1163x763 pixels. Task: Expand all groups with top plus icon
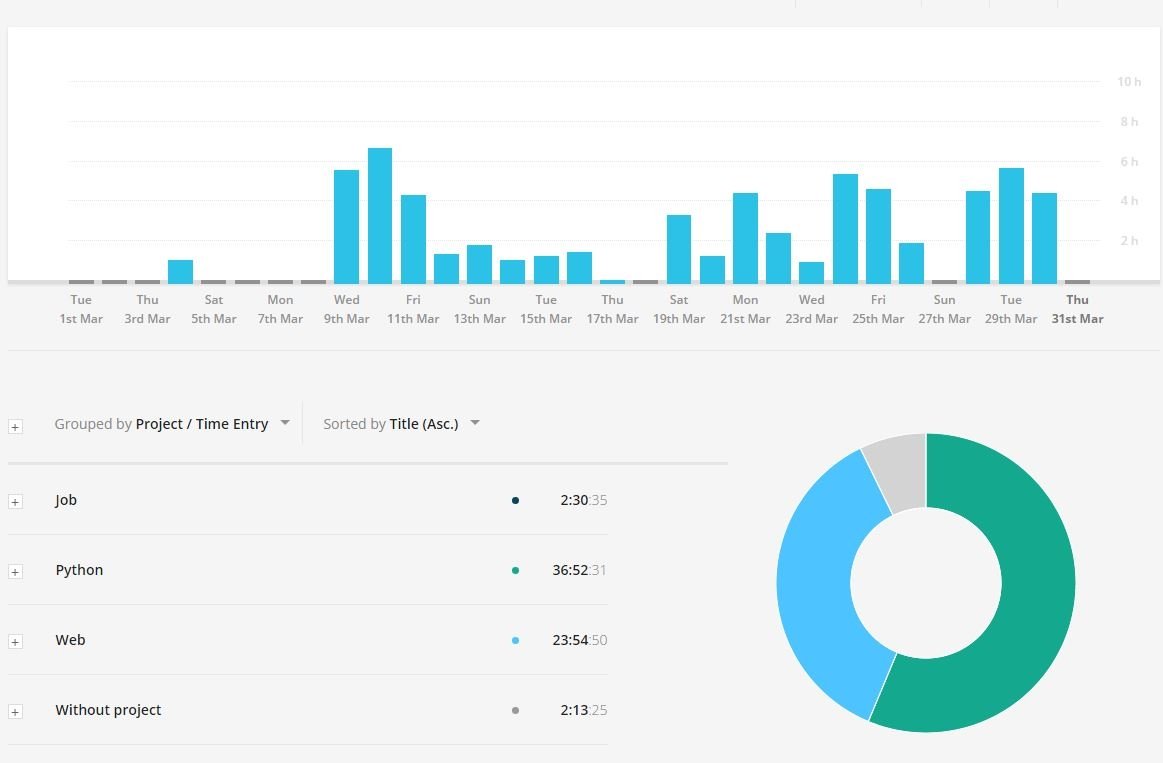[x=15, y=426]
